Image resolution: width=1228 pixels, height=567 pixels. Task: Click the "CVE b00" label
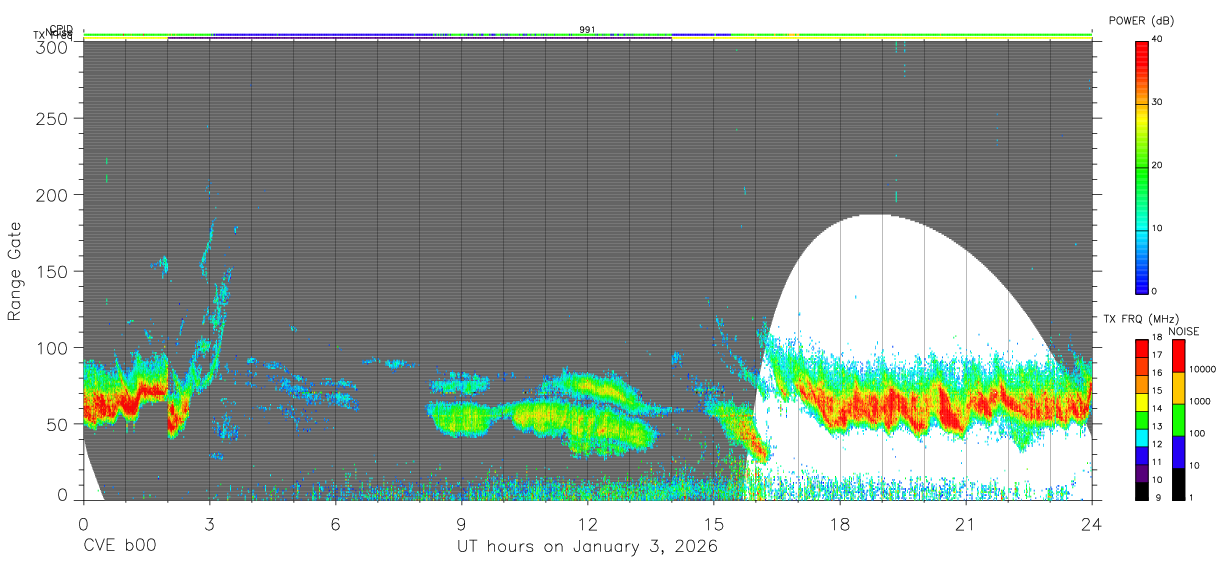tap(120, 547)
